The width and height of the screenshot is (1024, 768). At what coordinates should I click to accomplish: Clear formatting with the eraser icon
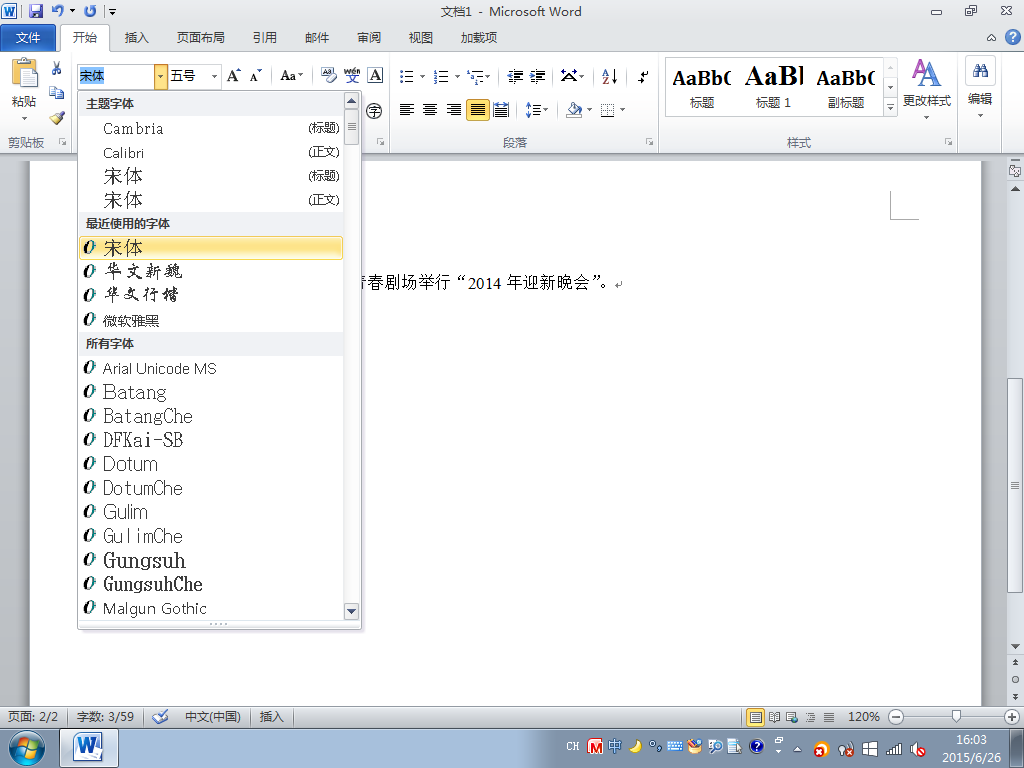[328, 76]
